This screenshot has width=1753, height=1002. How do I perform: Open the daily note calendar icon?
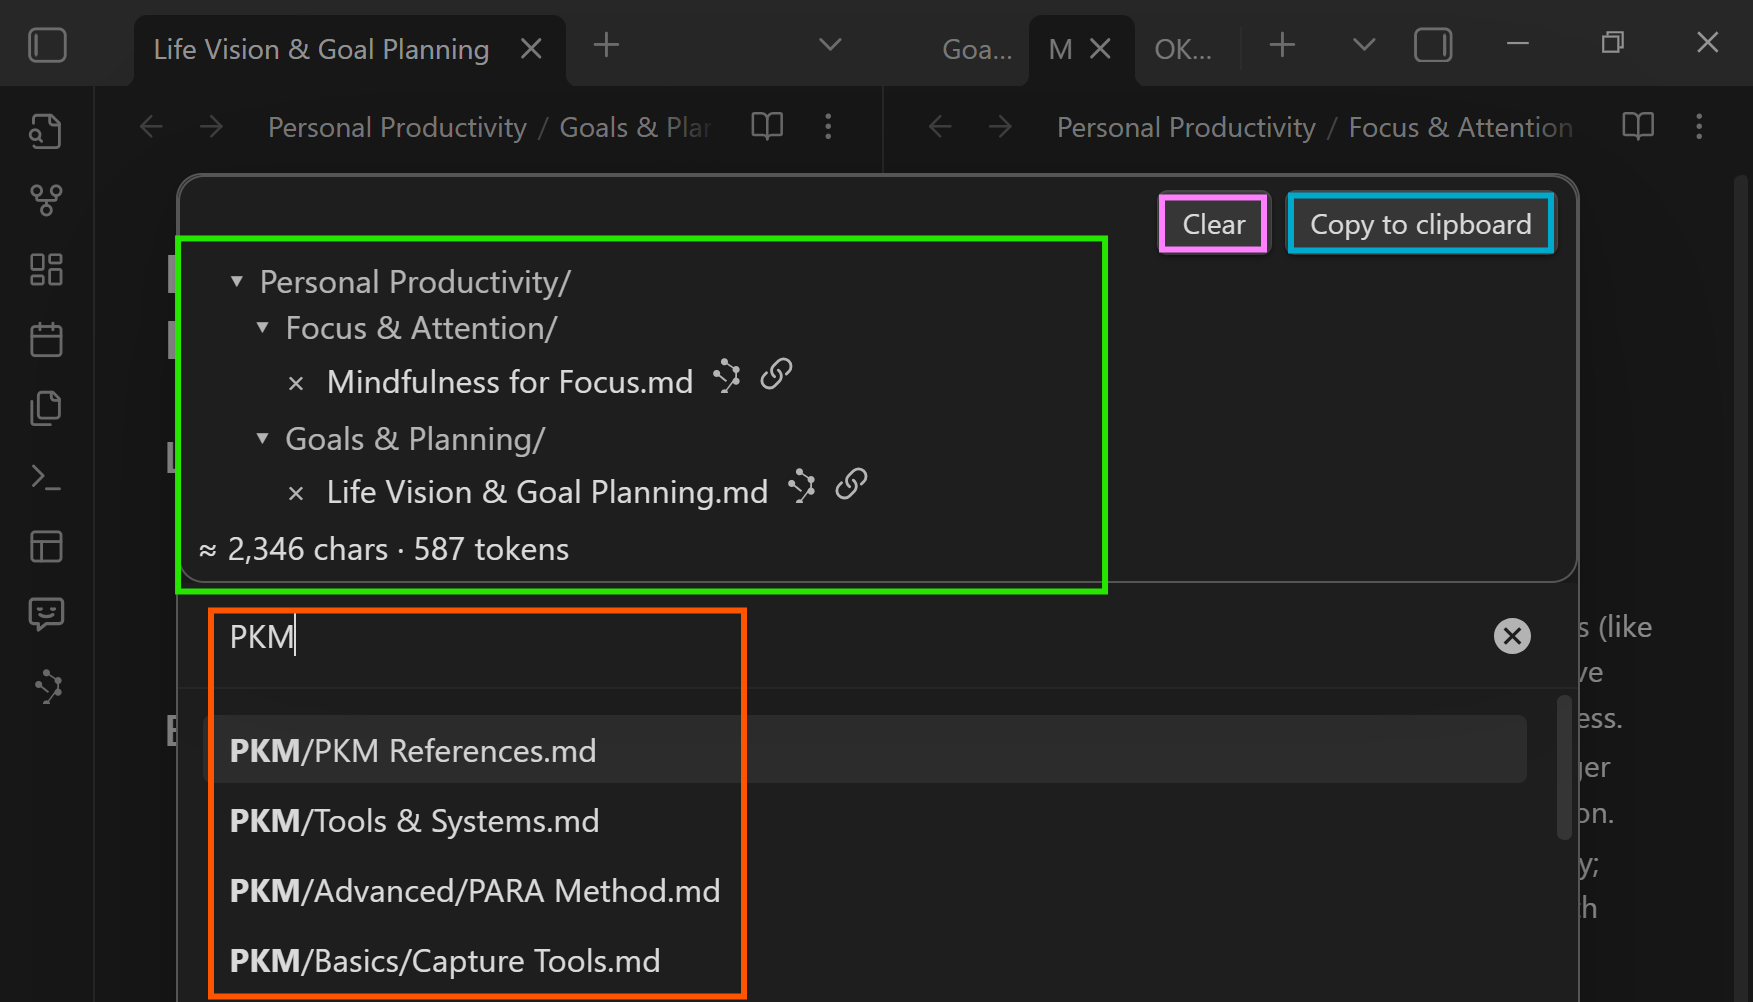tap(46, 340)
